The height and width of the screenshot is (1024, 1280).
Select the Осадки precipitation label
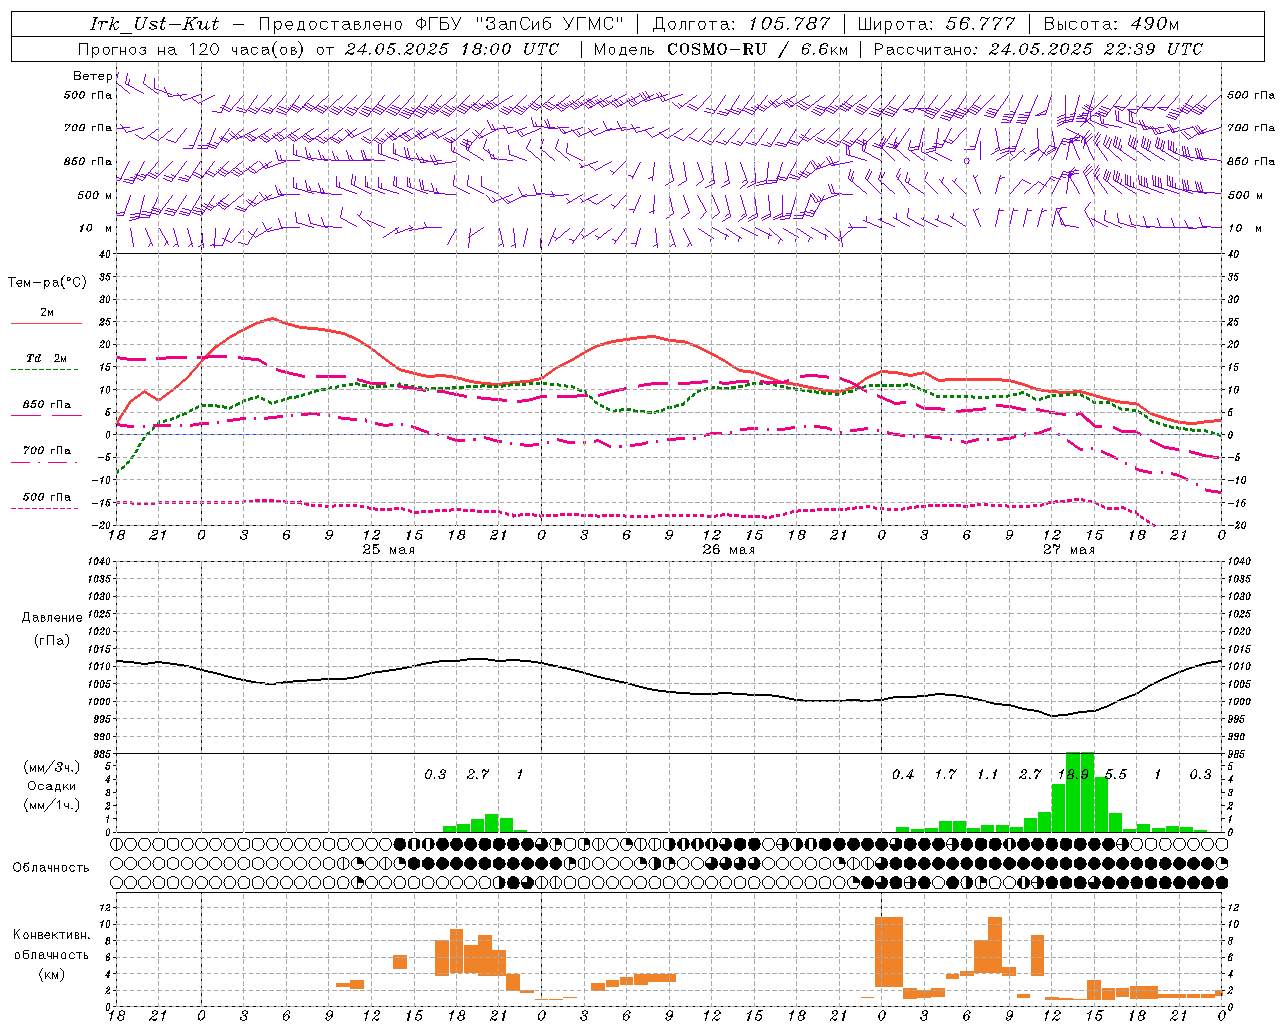pos(52,786)
